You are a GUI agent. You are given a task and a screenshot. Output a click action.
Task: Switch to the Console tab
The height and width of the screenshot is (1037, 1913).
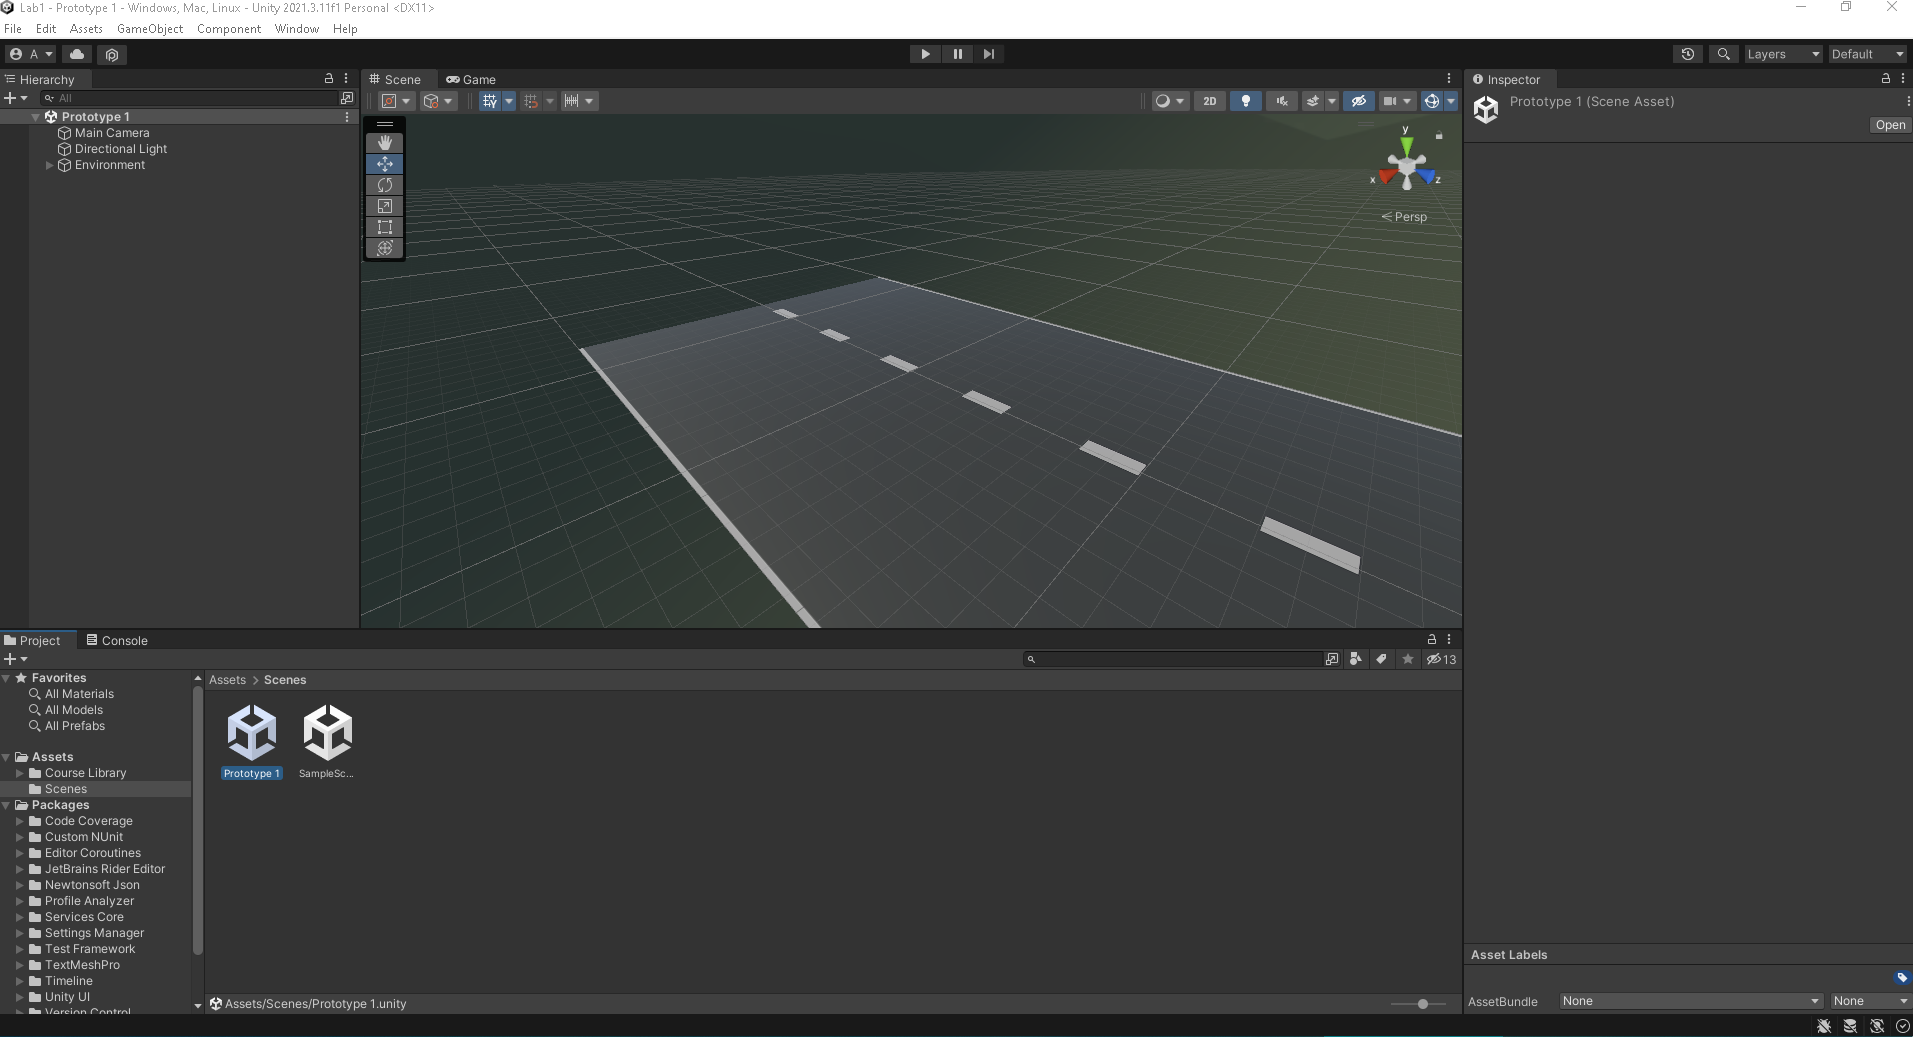point(117,641)
